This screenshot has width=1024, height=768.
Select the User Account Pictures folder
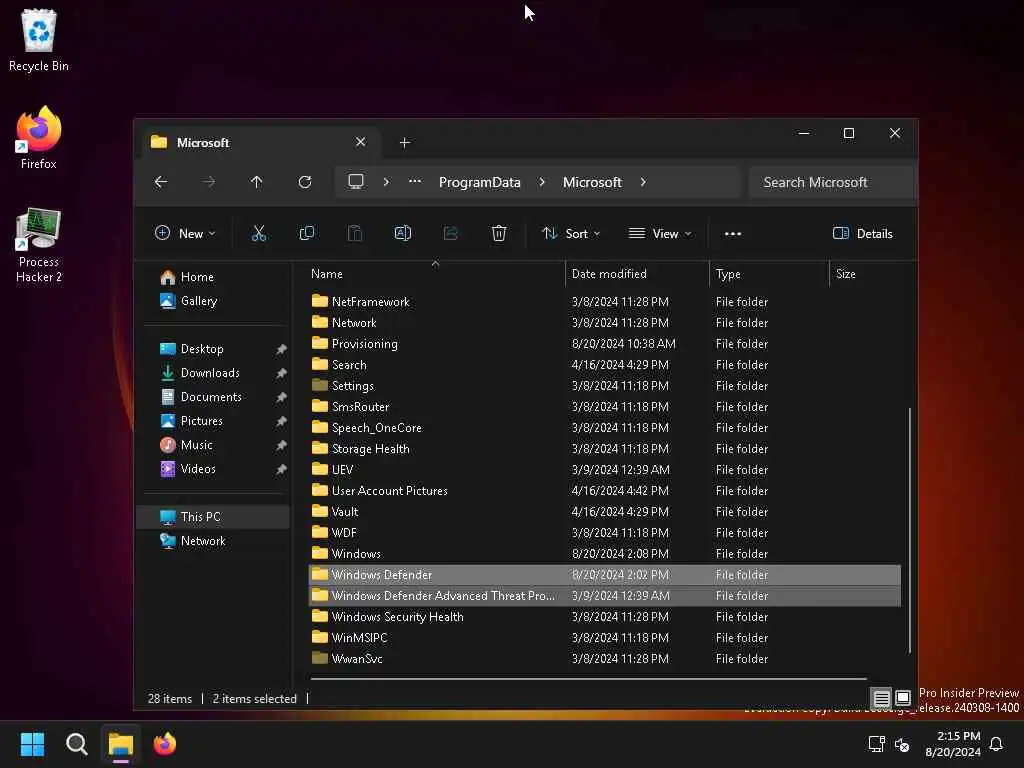pos(604,490)
